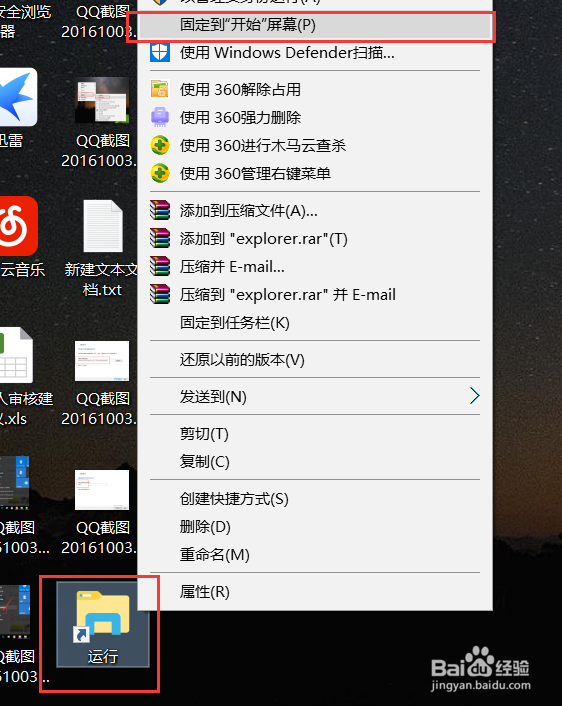The image size is (562, 706).
Task: Choose 复制(C) from context menu
Action: click(315, 462)
